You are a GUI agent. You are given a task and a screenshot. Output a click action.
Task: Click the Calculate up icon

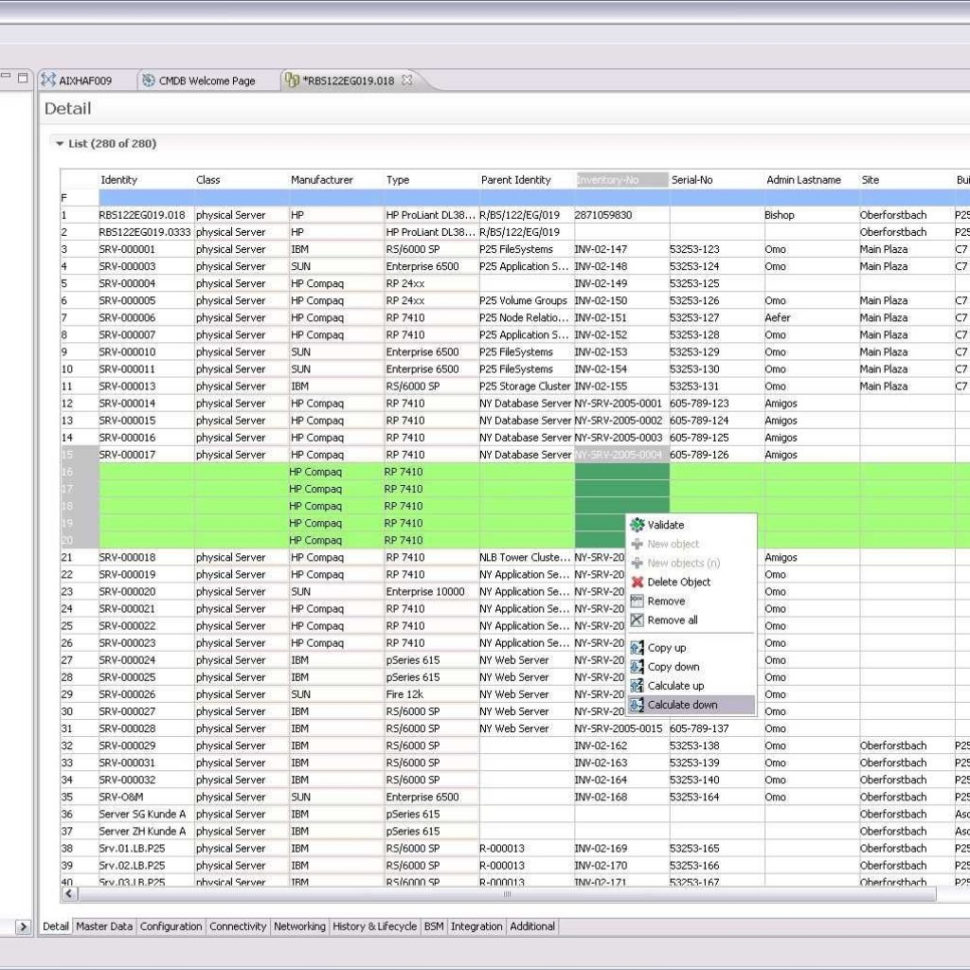(x=638, y=686)
